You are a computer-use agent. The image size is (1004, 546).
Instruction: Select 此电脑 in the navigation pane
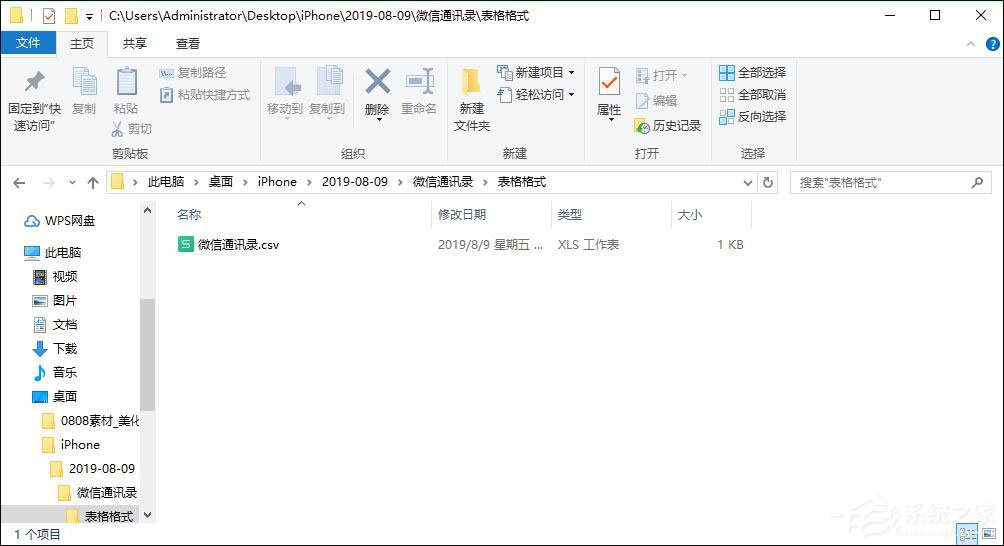click(53, 252)
